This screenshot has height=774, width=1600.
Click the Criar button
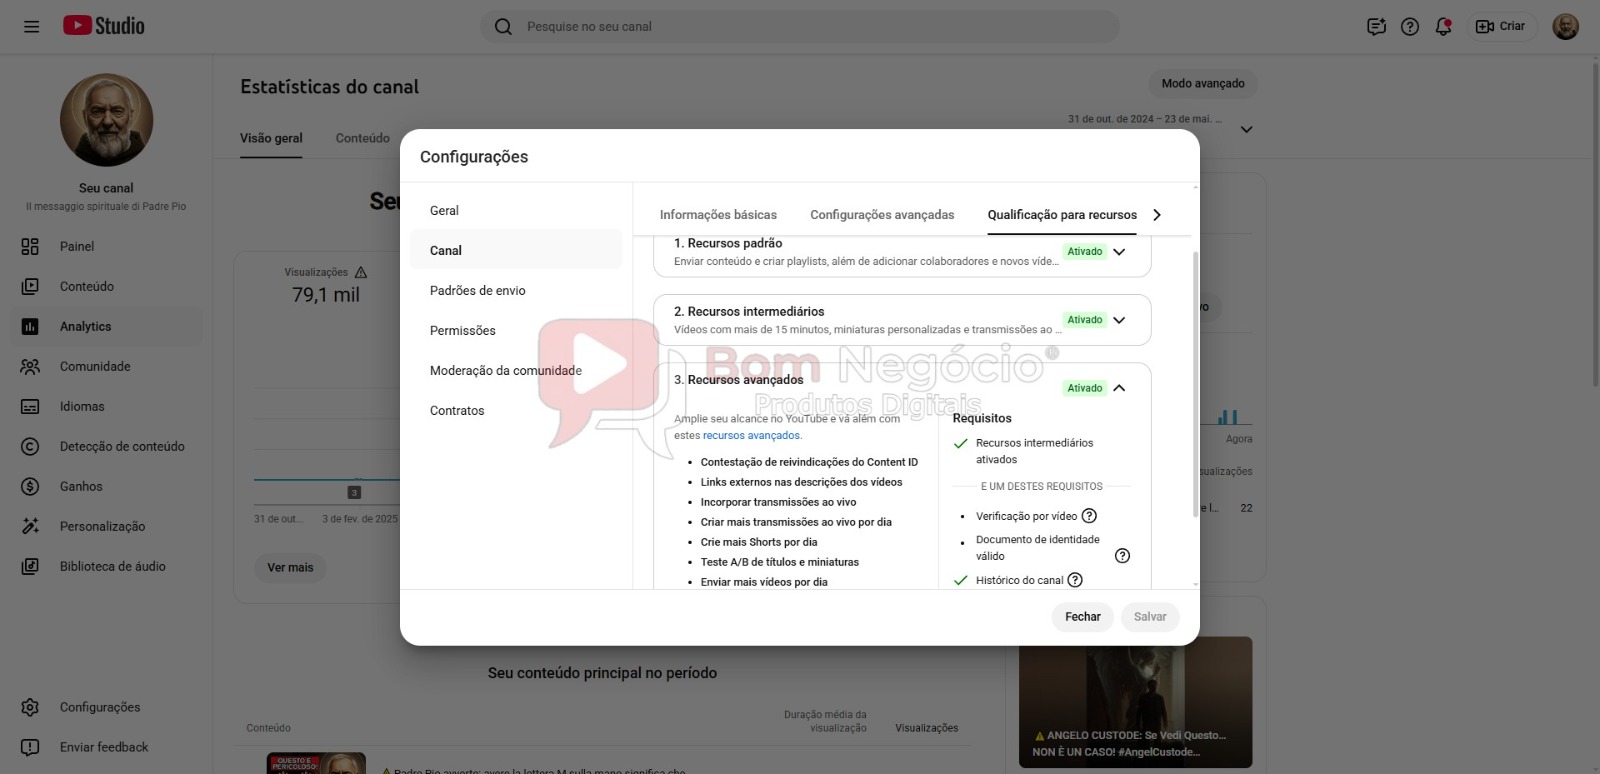coord(1501,27)
